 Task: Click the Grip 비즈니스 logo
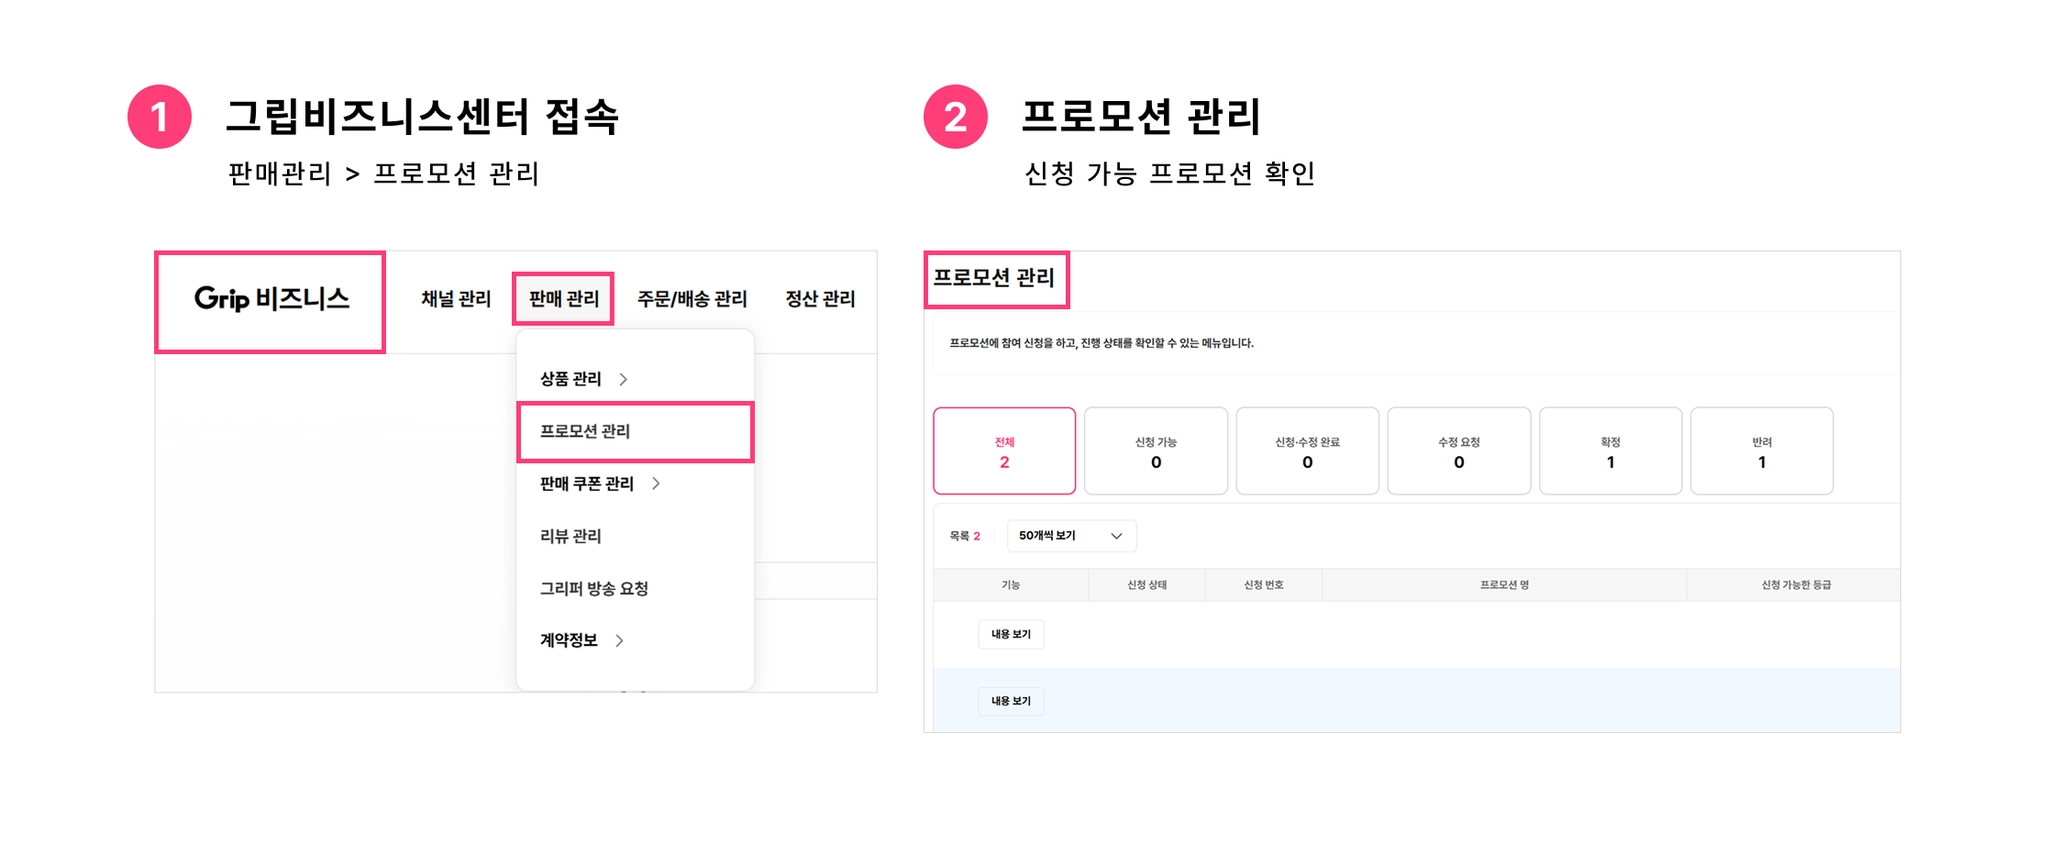[x=271, y=299]
